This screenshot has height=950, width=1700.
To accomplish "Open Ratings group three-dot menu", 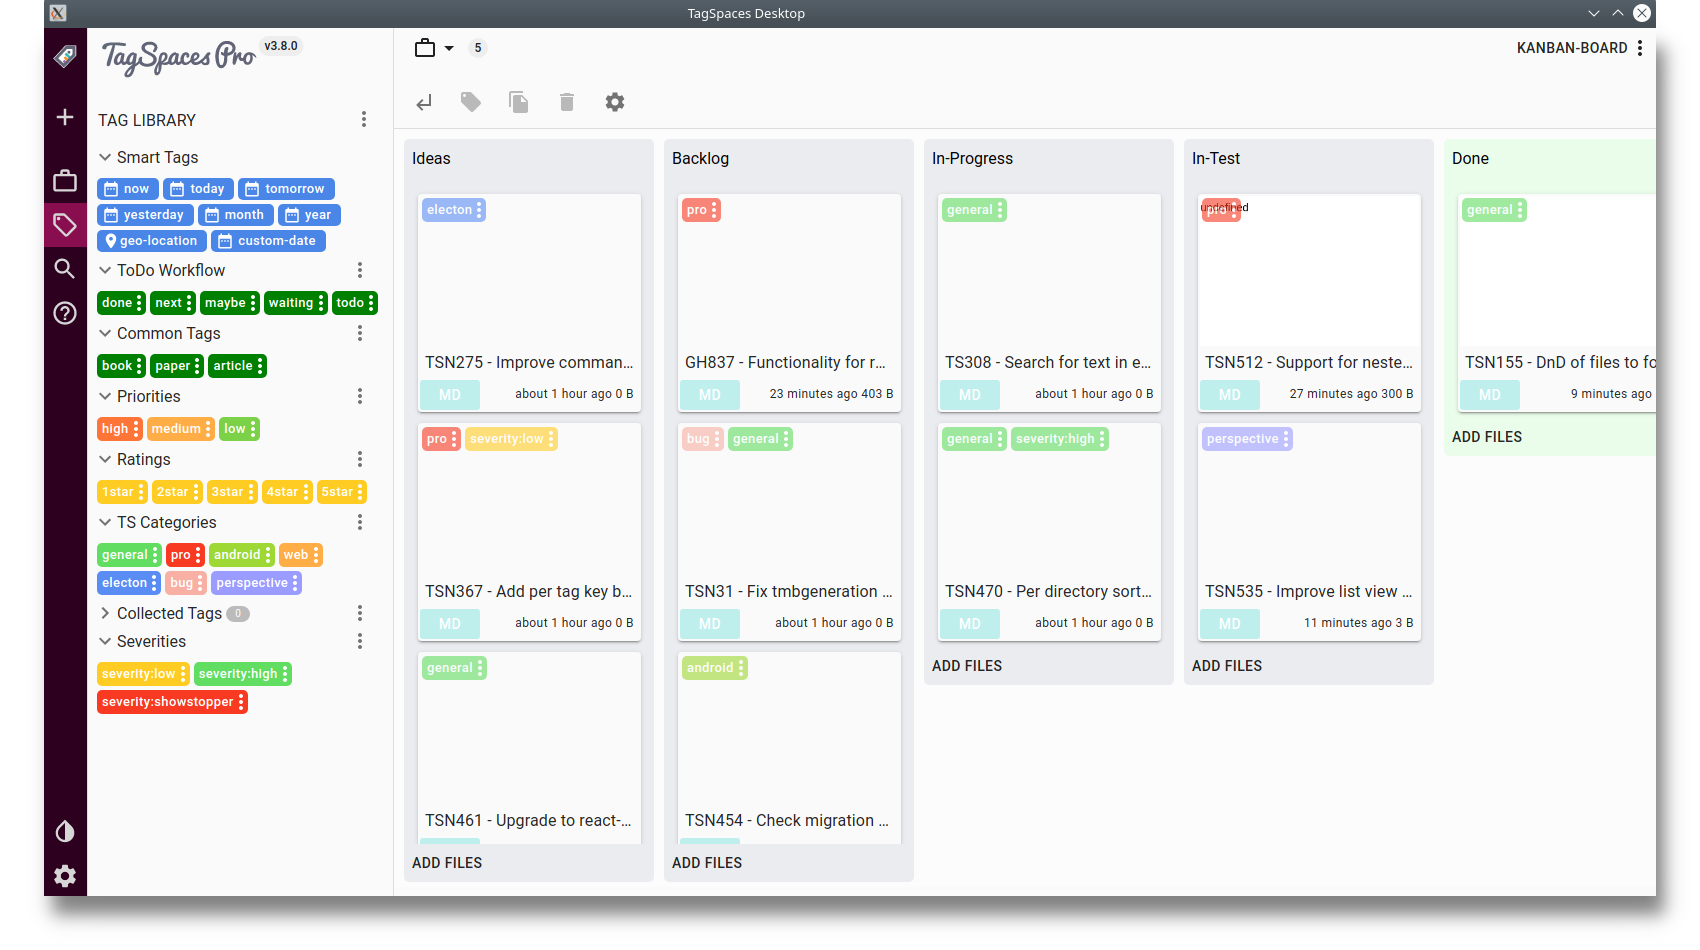I will [360, 459].
